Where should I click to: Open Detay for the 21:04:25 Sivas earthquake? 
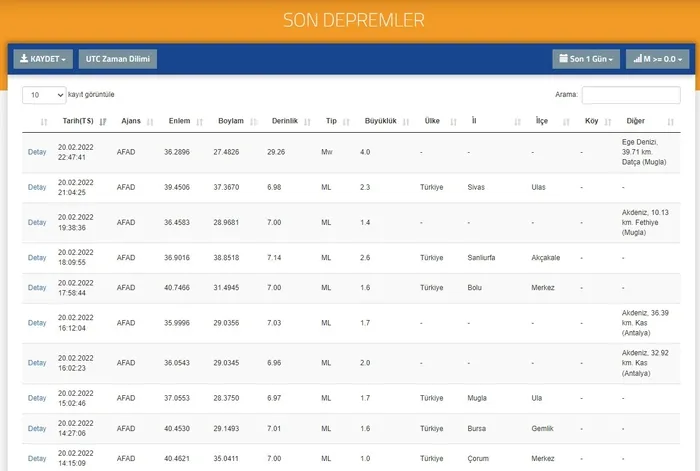point(37,188)
